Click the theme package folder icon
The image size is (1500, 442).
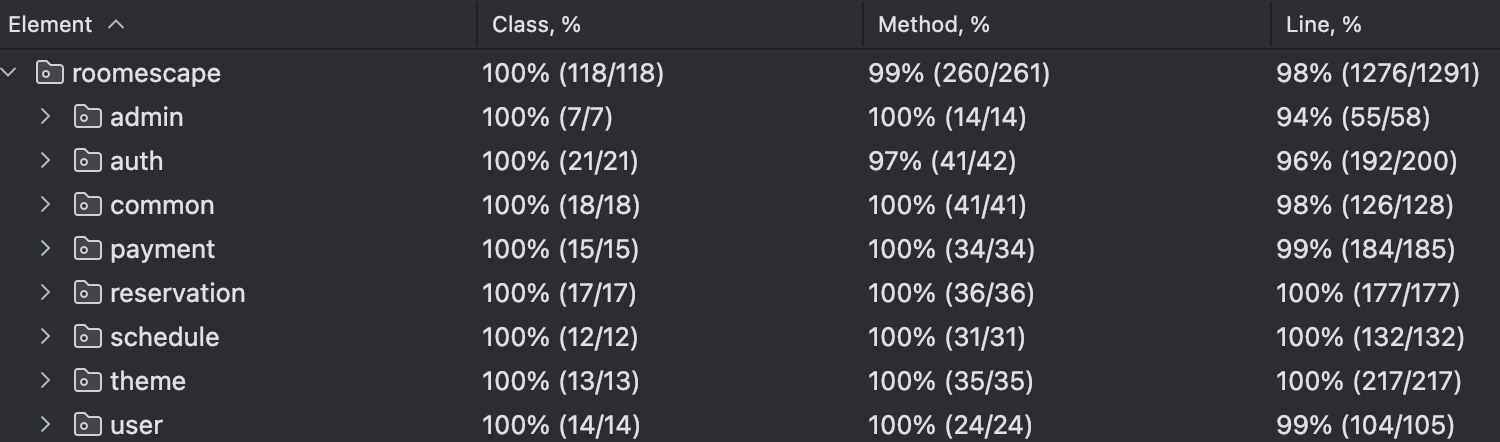coord(88,381)
